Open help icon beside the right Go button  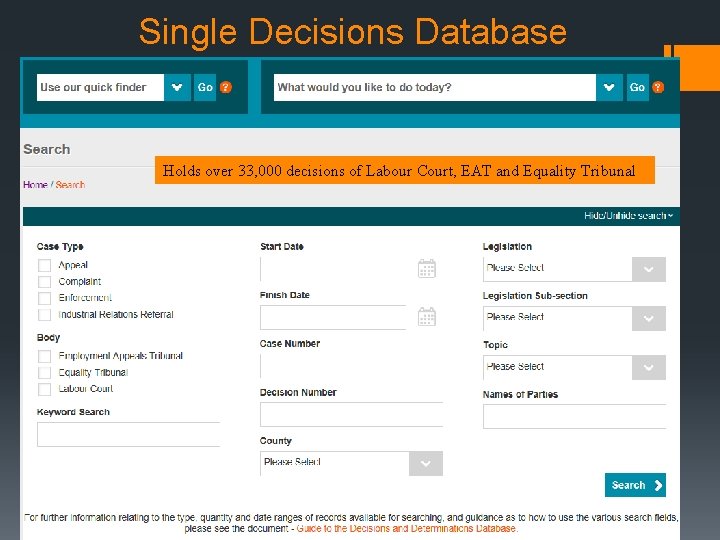(x=658, y=87)
